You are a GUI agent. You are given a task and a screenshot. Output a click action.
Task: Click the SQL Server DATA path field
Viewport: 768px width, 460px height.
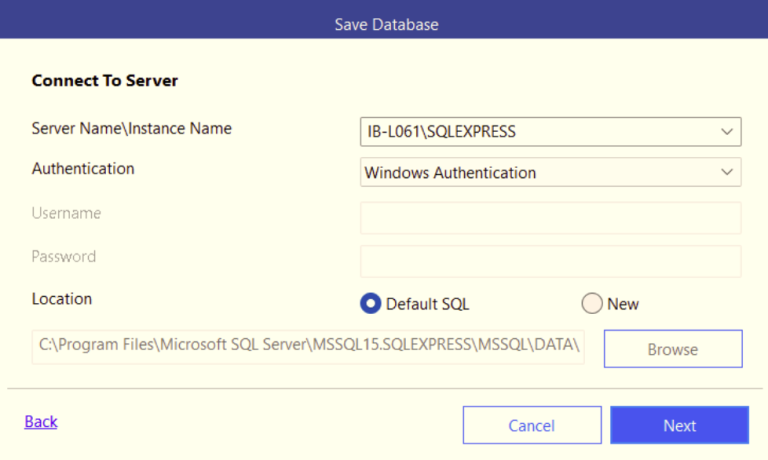(308, 347)
